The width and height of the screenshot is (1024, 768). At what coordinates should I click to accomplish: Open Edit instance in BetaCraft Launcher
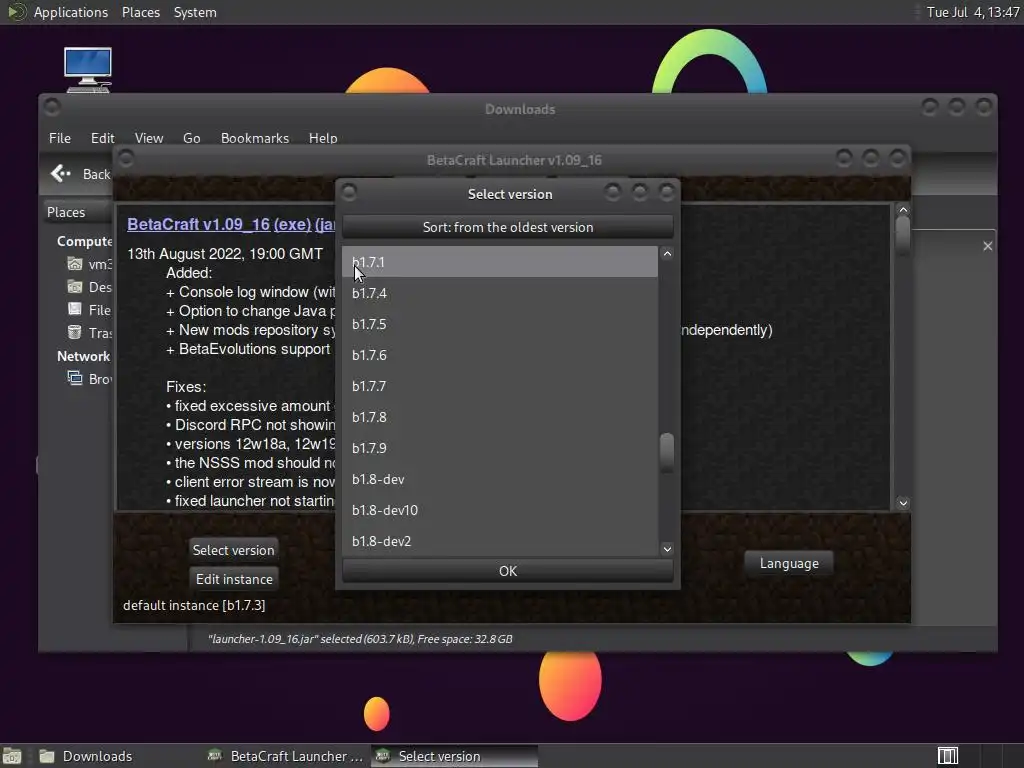coord(234,579)
